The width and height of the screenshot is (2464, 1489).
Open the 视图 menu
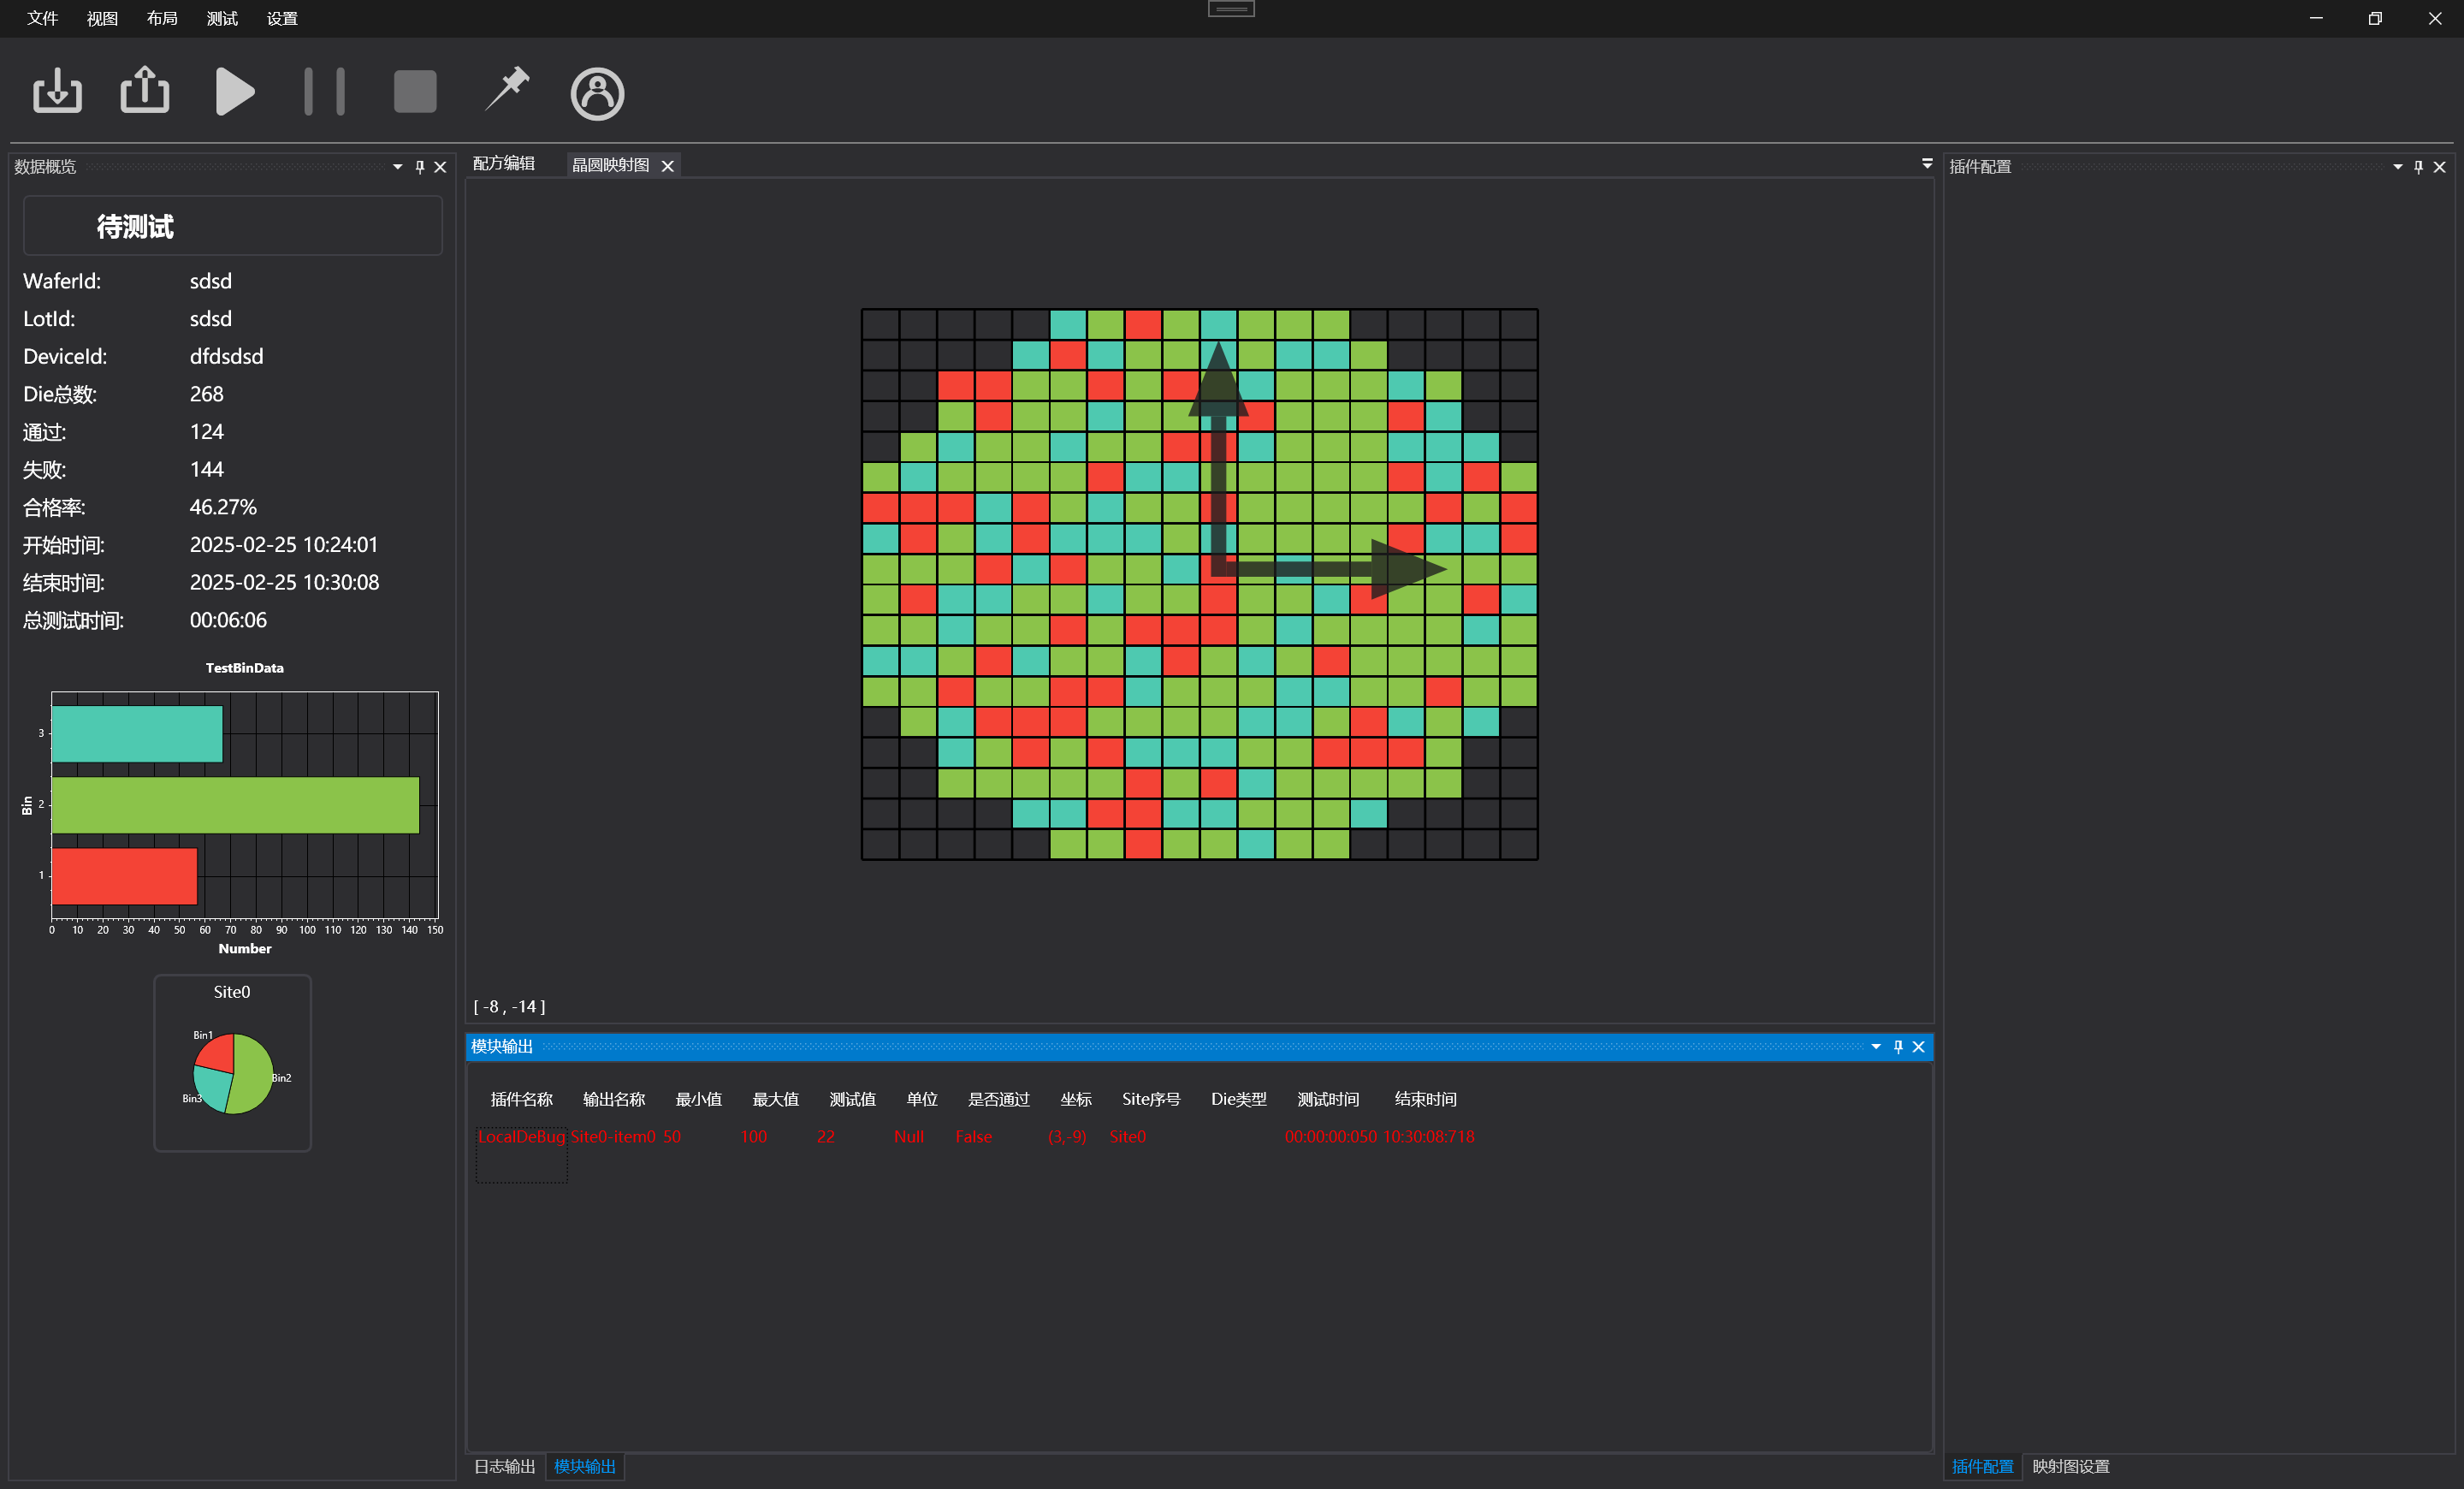click(x=103, y=18)
